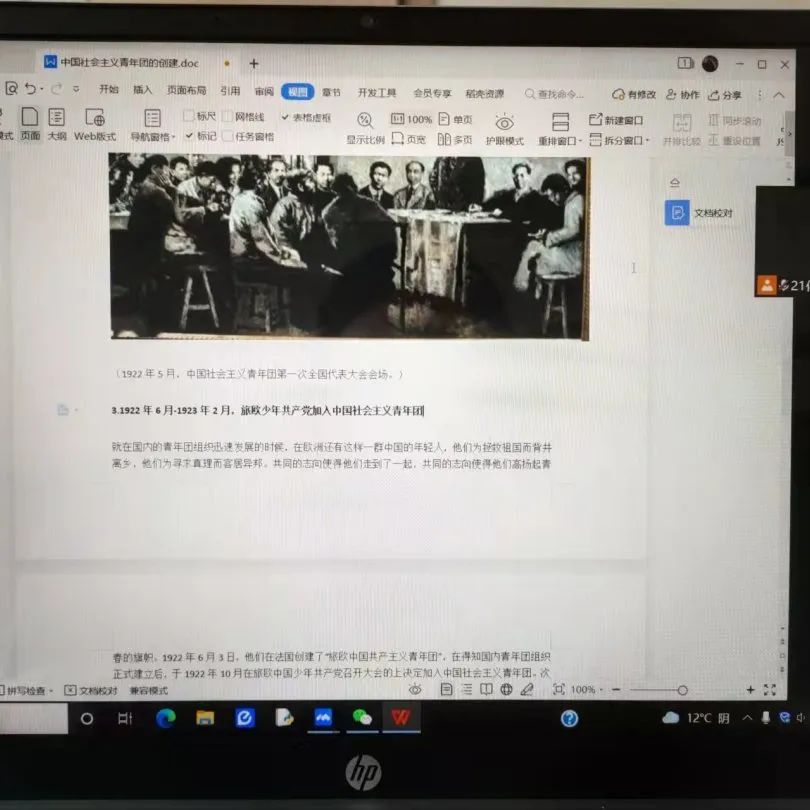Open a new window (新建窗口)

coord(616,120)
